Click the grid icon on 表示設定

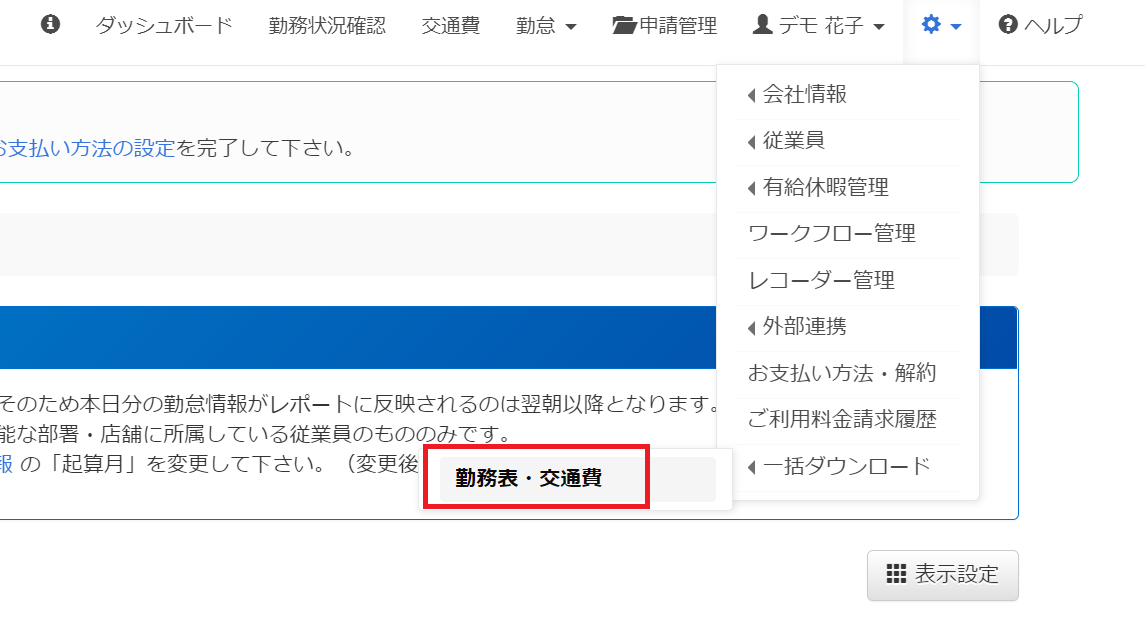pos(896,574)
